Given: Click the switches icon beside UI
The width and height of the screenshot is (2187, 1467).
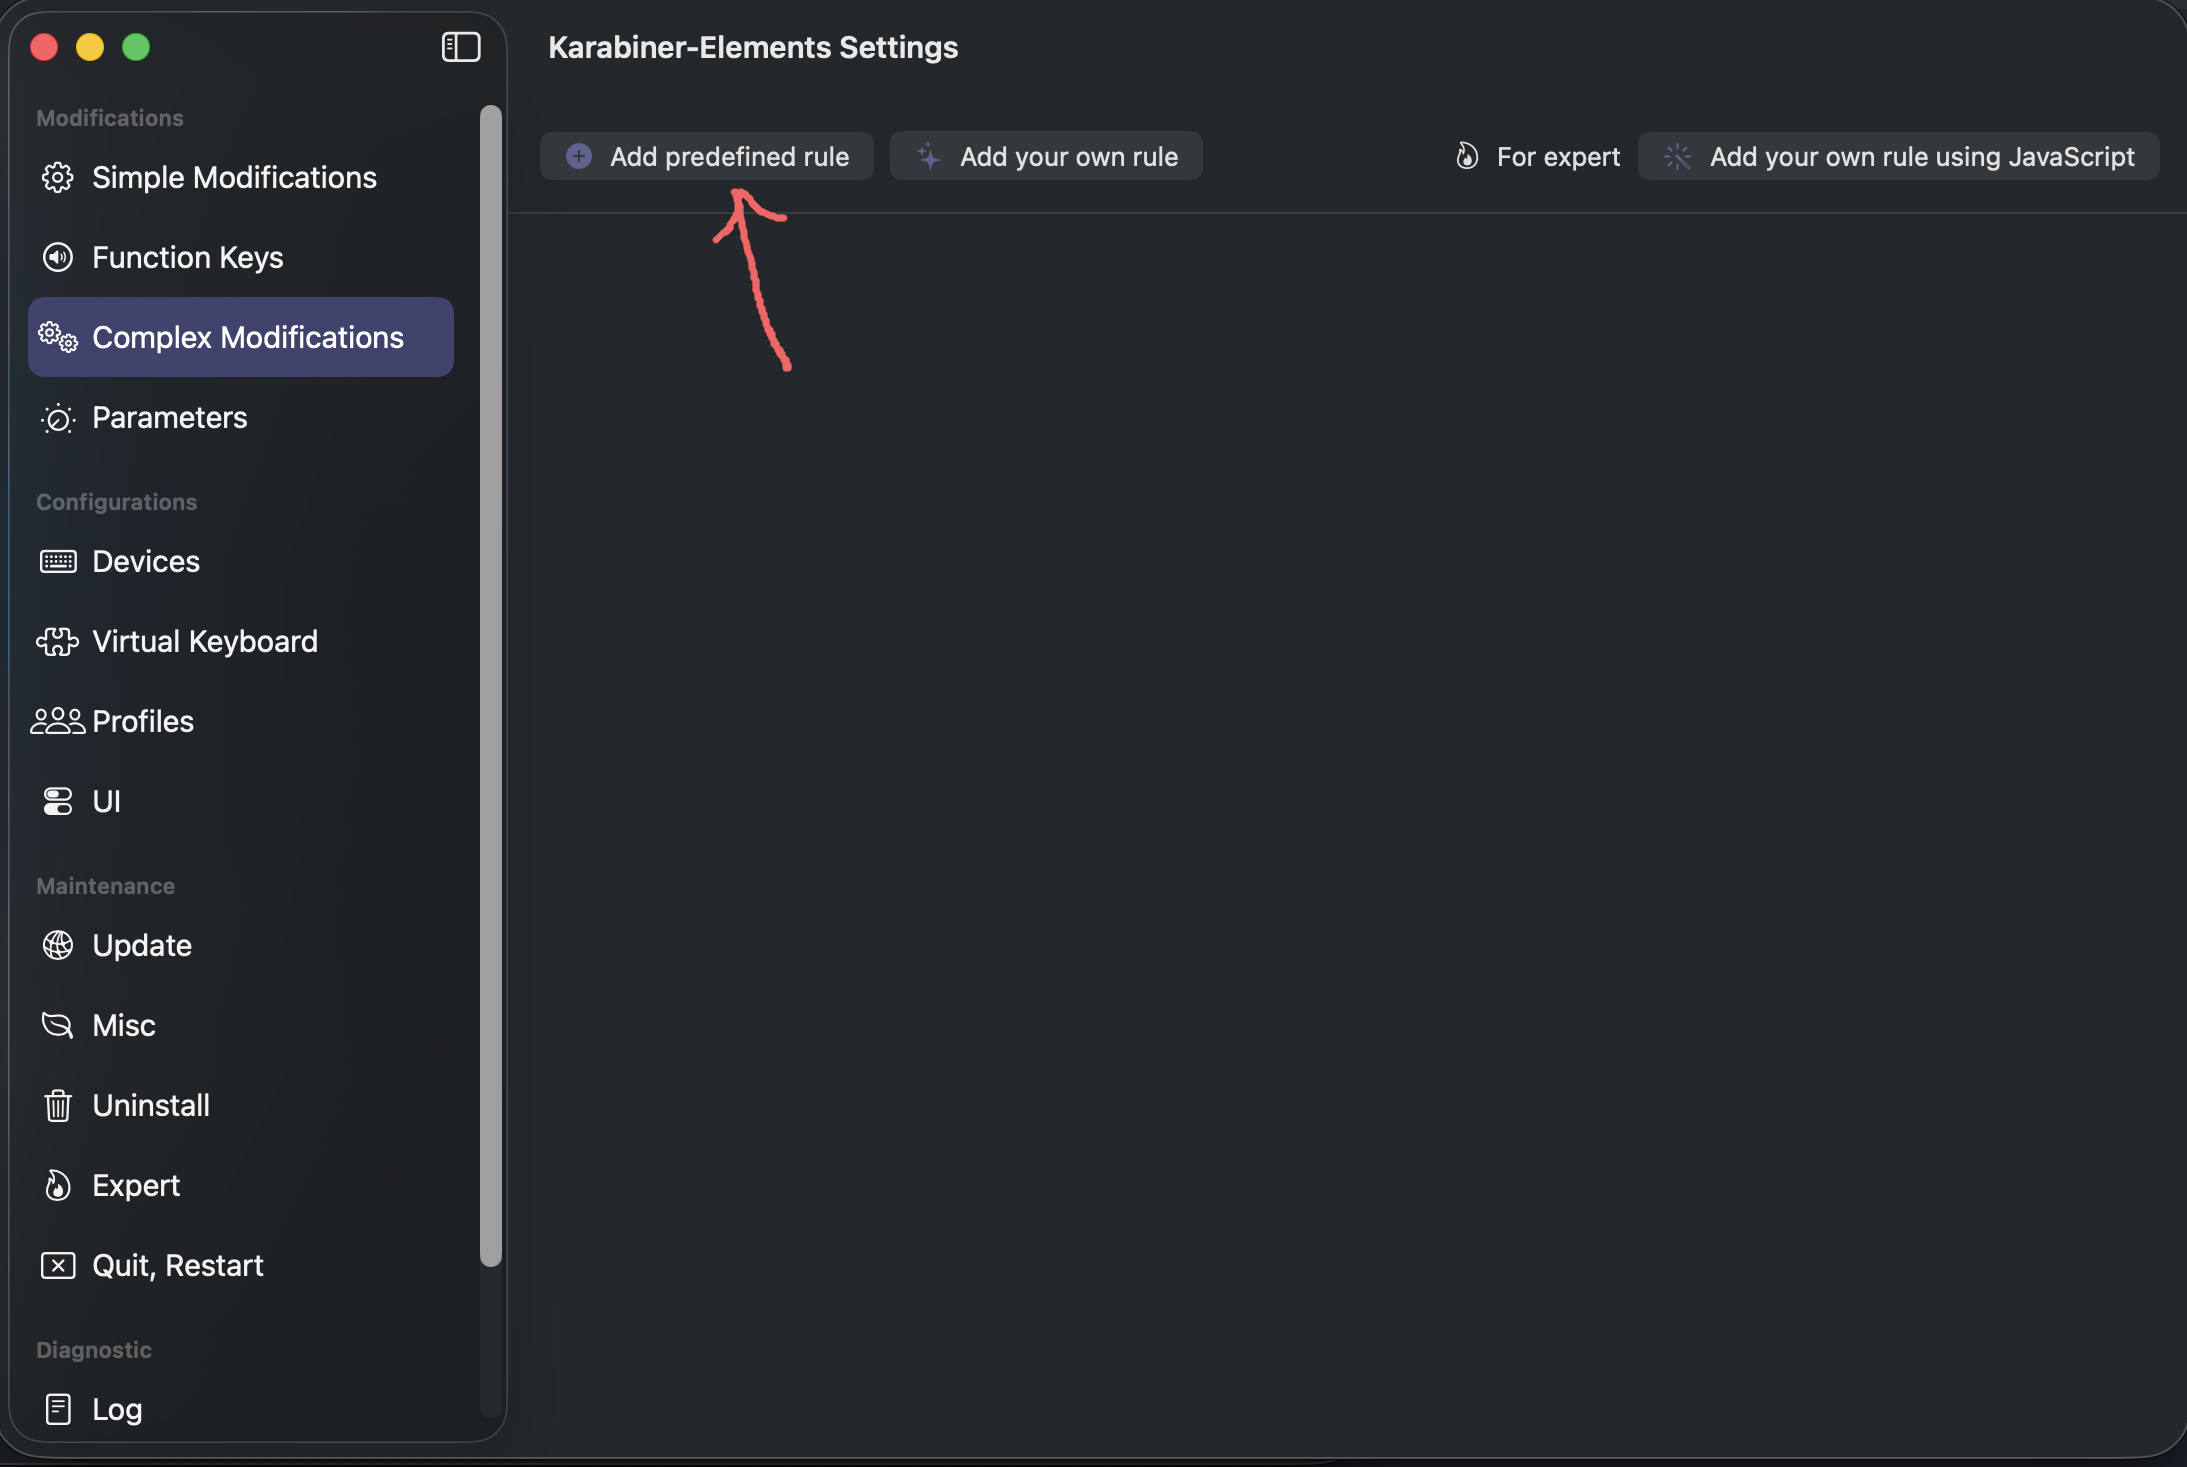Looking at the screenshot, I should 58,801.
